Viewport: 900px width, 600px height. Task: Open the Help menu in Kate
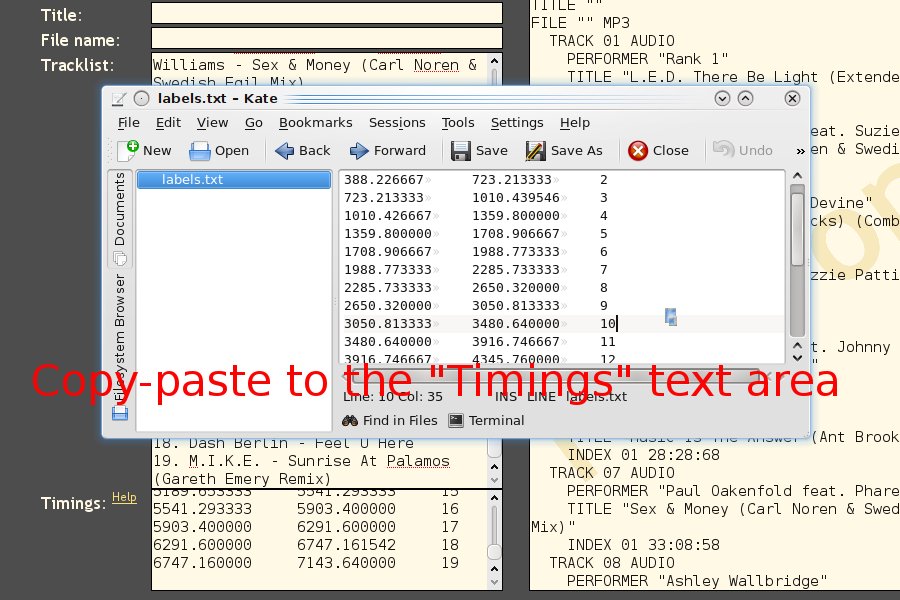coord(575,123)
